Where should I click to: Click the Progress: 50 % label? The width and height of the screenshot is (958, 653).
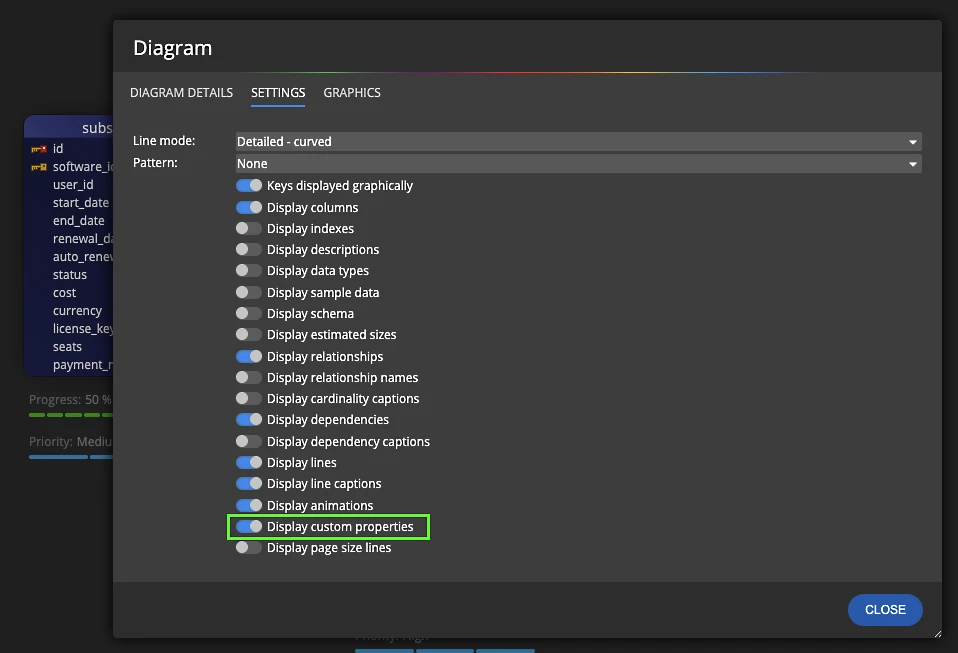70,399
